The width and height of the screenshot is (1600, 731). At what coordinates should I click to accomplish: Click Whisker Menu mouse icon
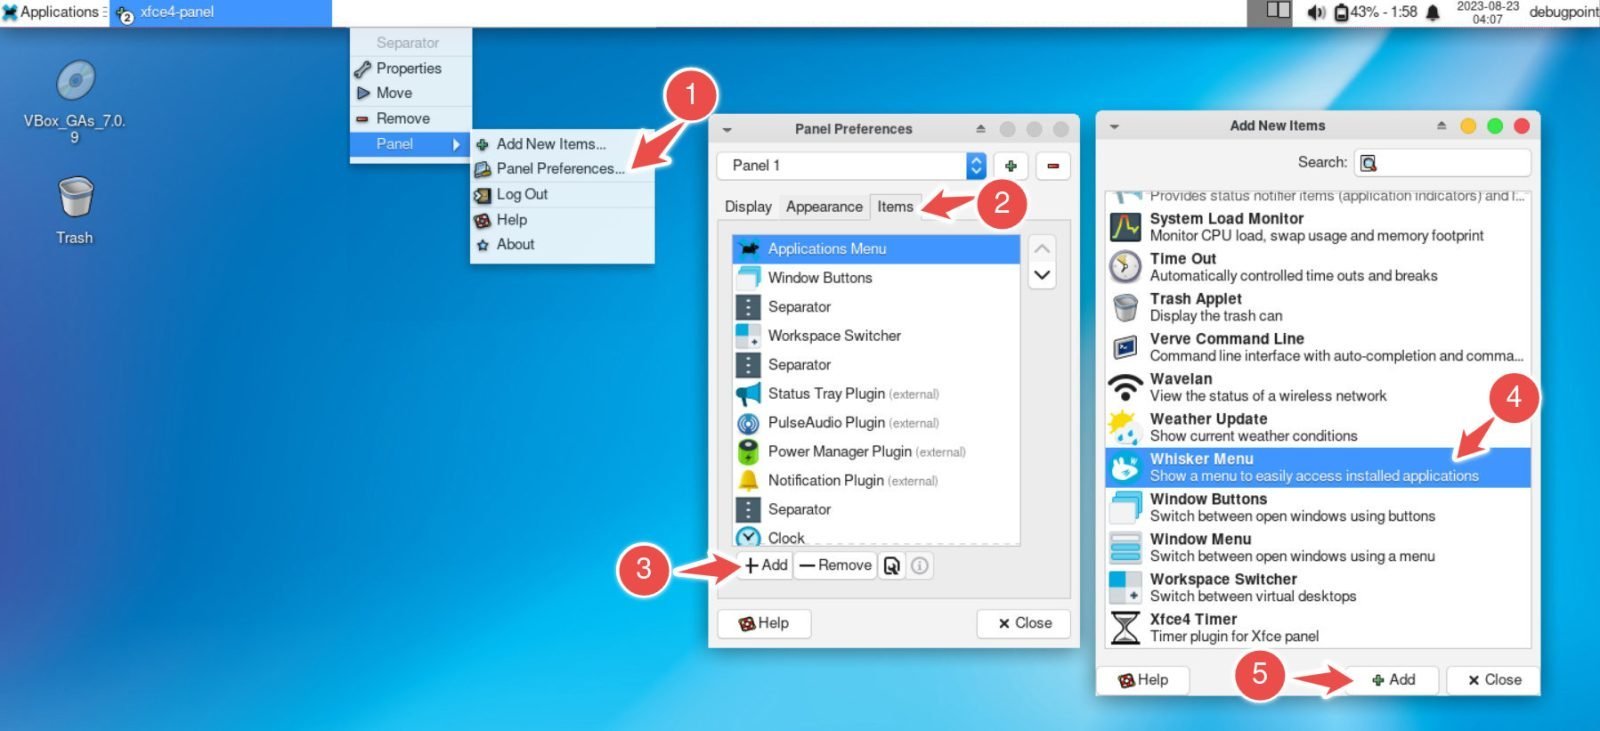coord(1126,467)
